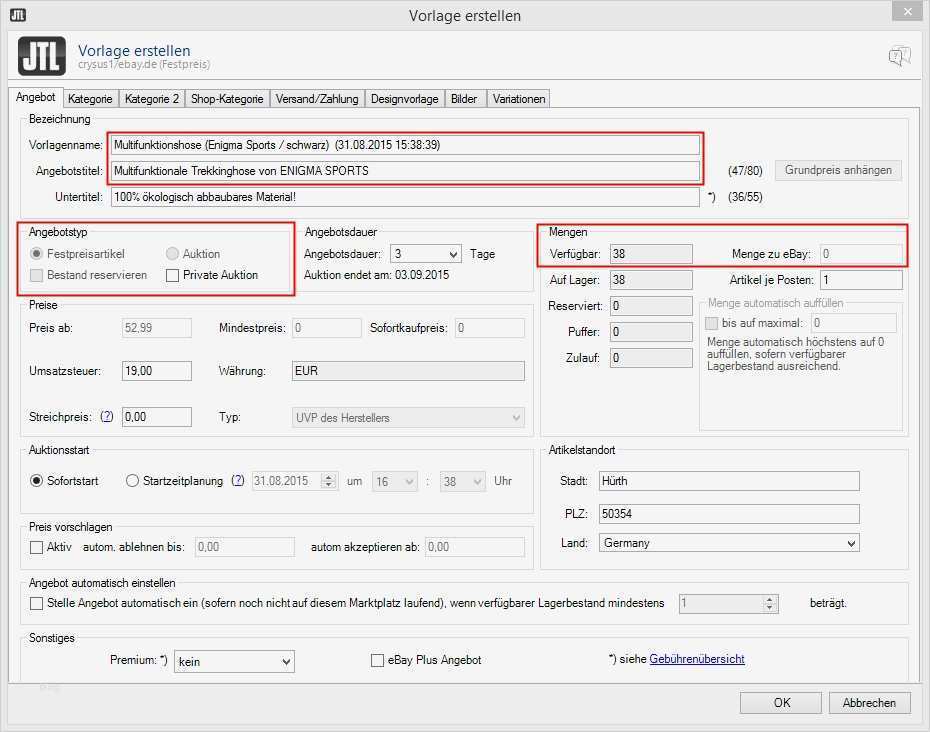
Task: Open the Bilder tab
Action: coord(465,97)
